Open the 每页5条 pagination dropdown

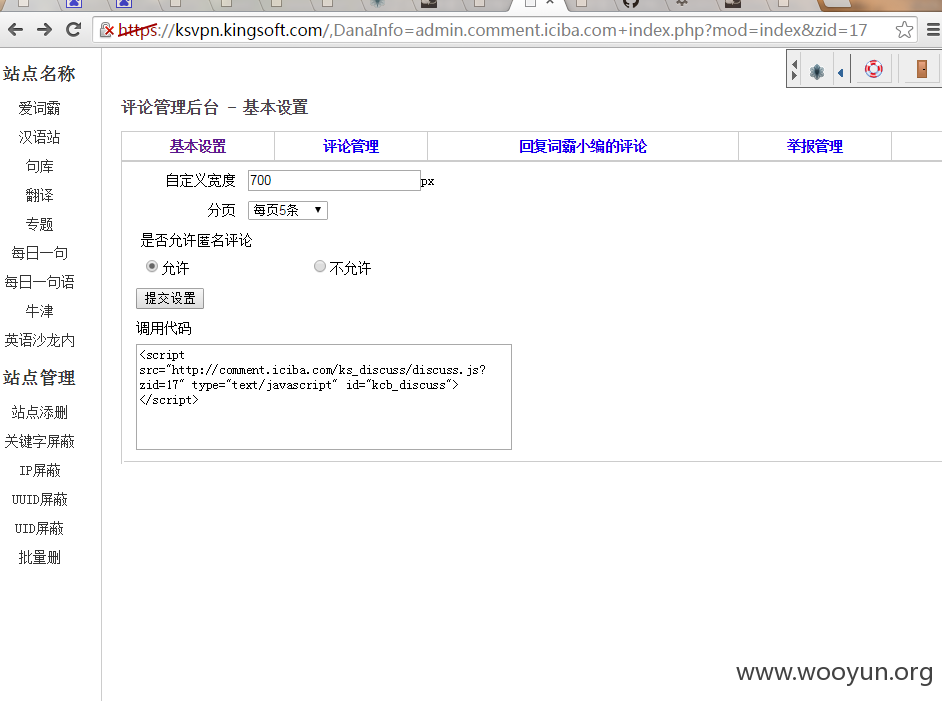[288, 210]
